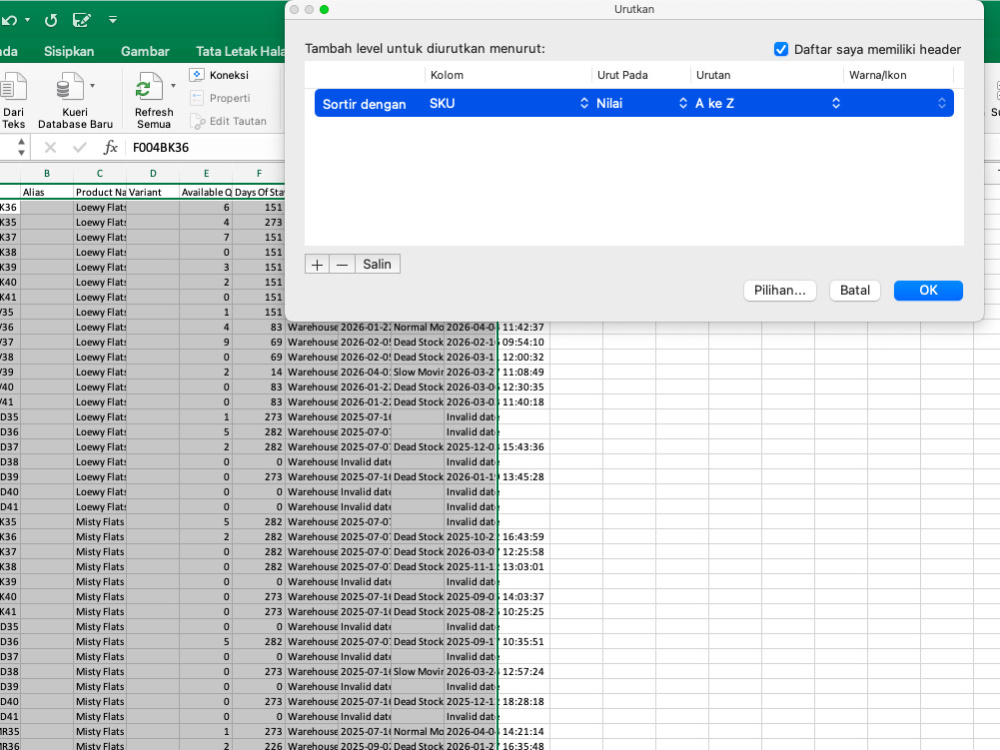Click the Redo circular arrow icon
The image size is (1000, 750).
[51, 20]
